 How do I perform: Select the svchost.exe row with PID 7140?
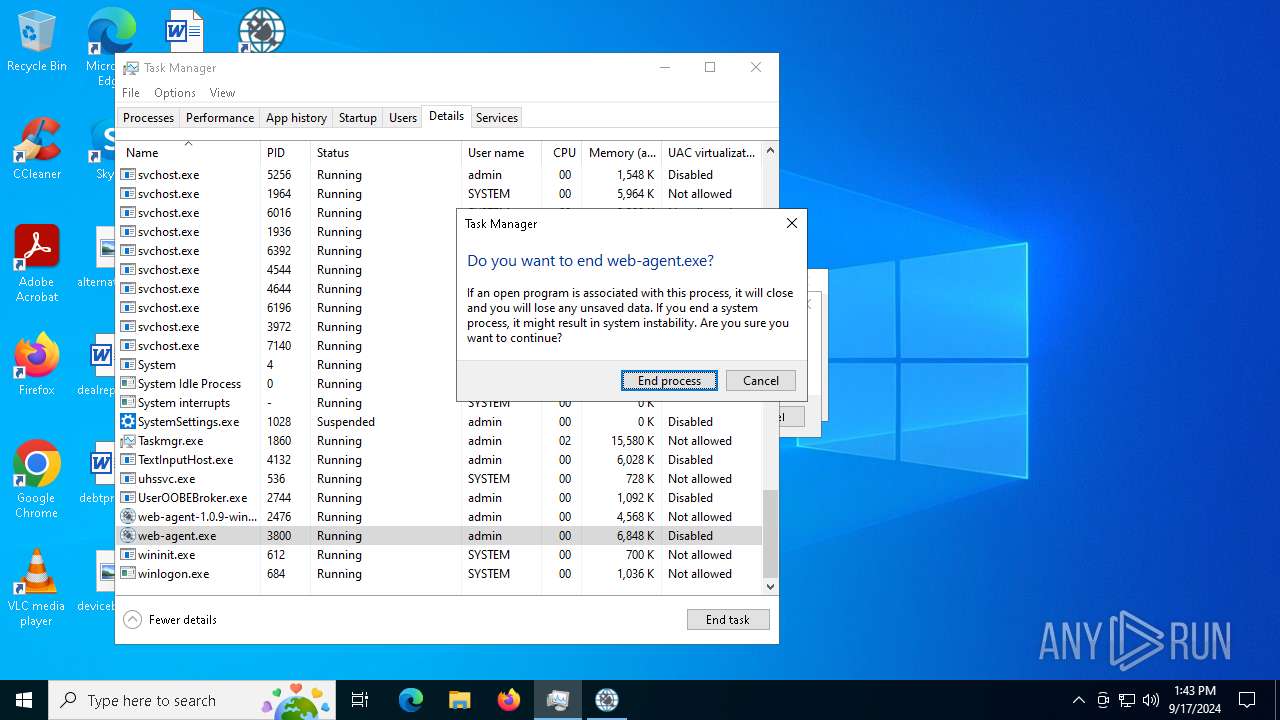click(x=439, y=346)
